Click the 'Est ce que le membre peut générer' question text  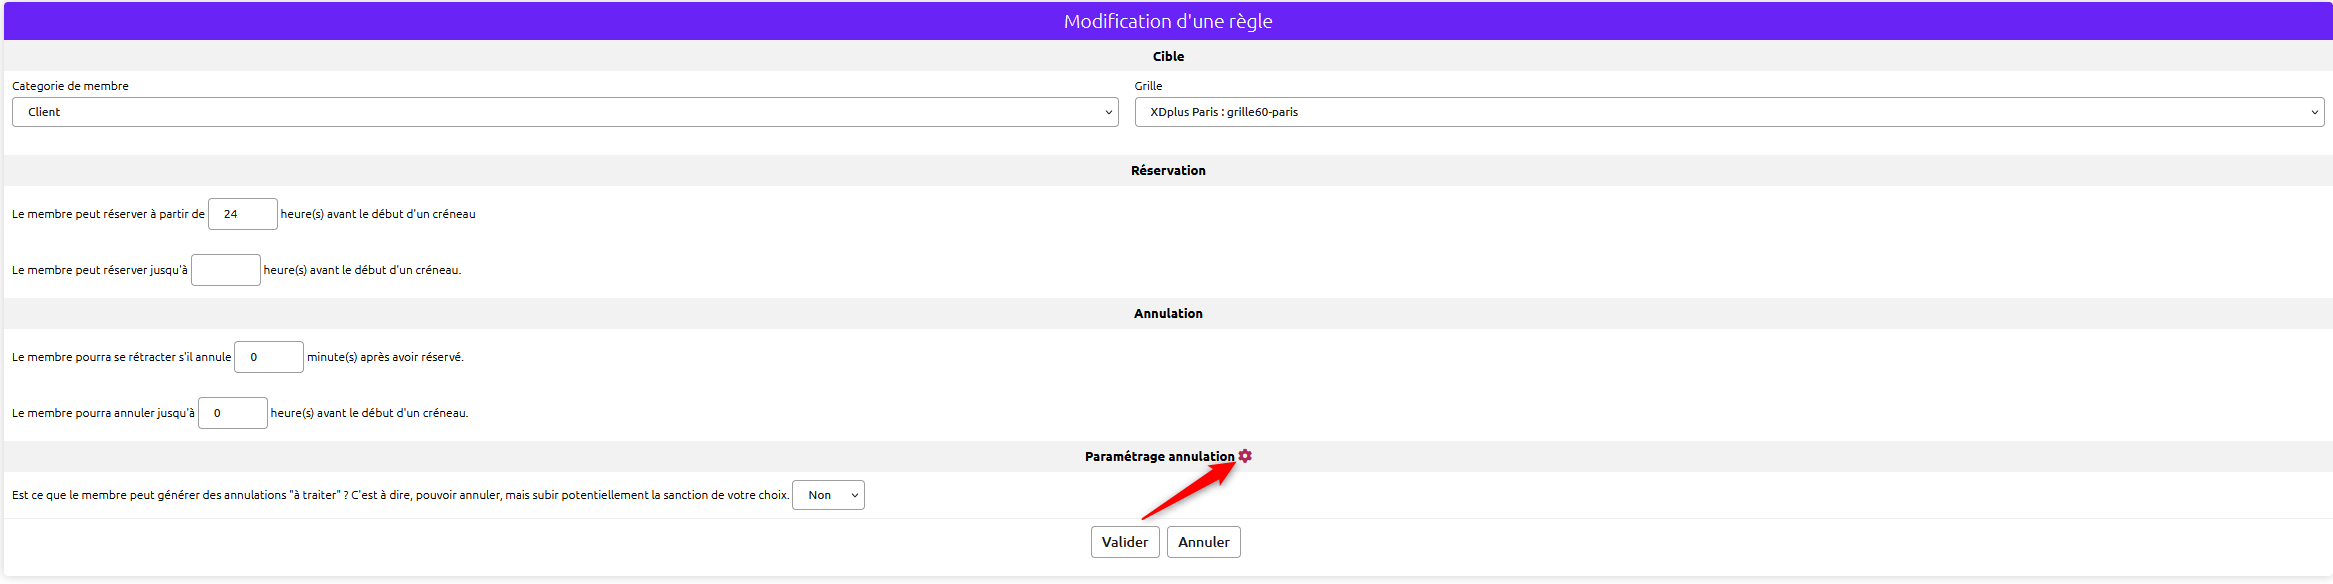click(x=400, y=495)
